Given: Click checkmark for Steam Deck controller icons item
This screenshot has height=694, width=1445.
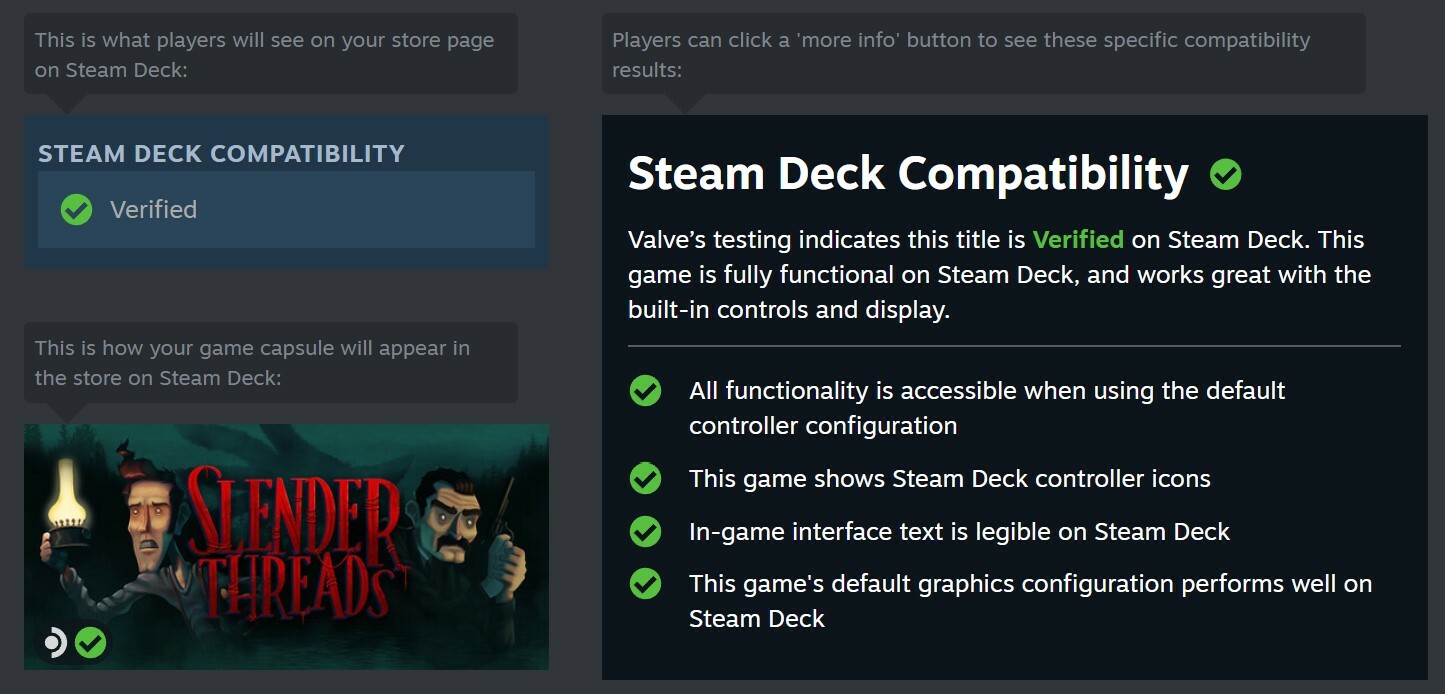Looking at the screenshot, I should point(645,479).
